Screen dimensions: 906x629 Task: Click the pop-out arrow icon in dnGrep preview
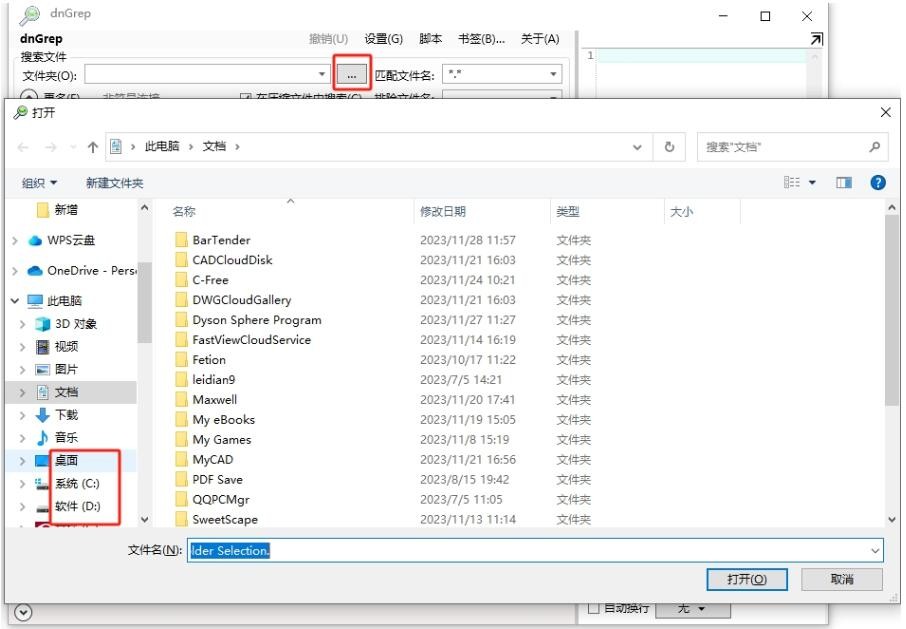tap(816, 39)
